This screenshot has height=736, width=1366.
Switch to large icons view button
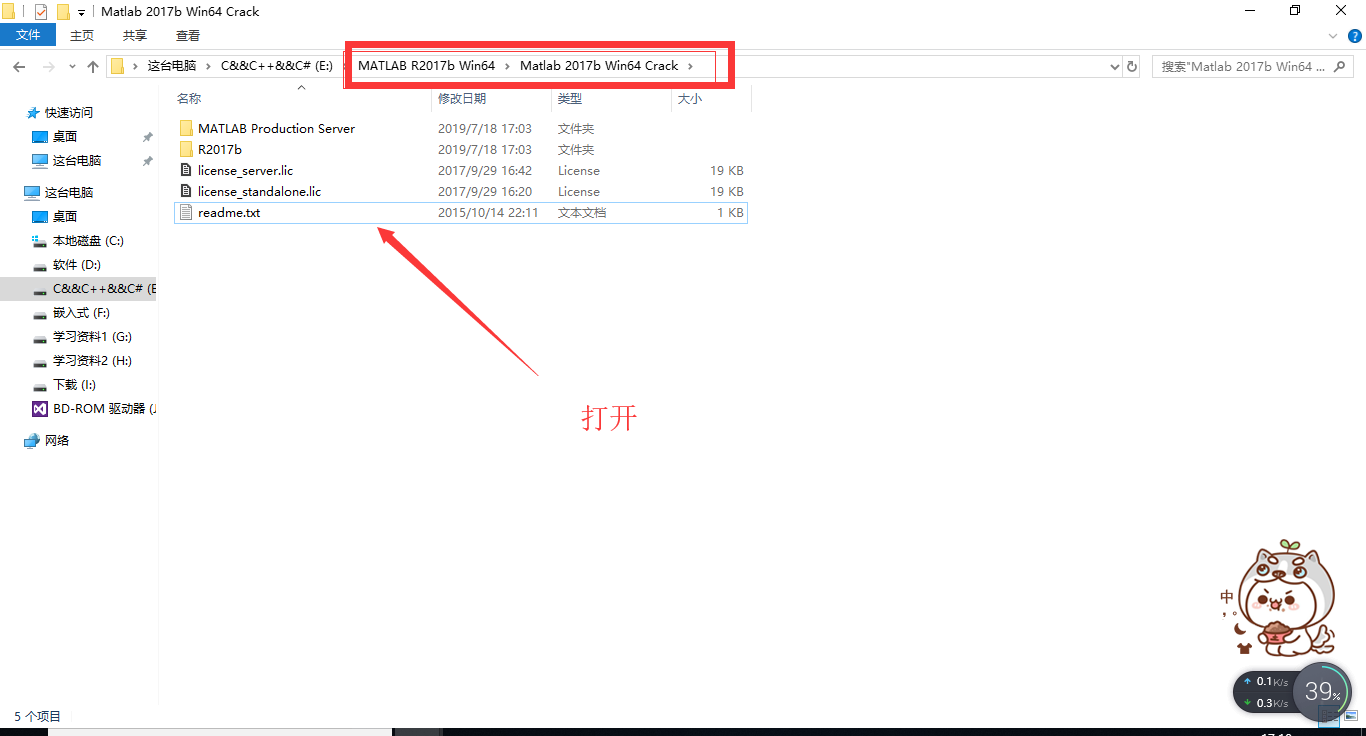pos(1350,716)
